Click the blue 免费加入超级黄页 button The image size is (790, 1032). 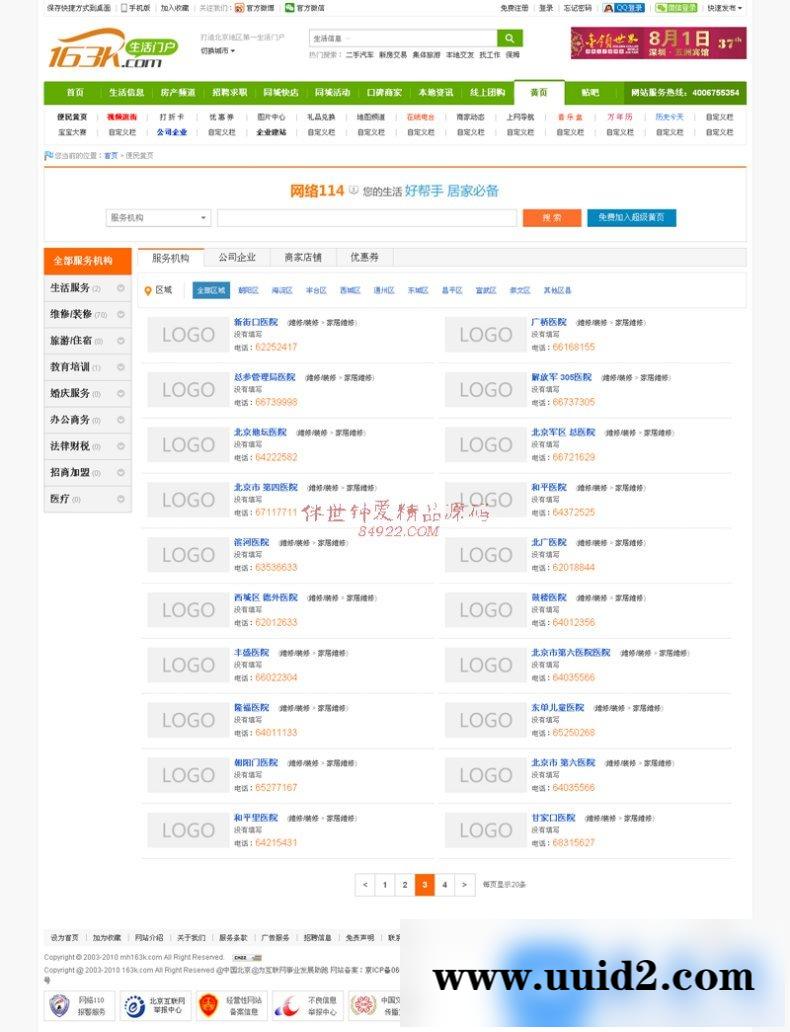631,218
